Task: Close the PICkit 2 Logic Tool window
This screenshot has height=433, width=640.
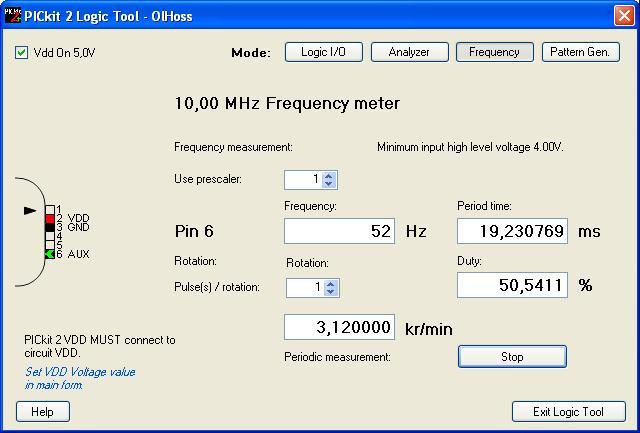Action: (x=624, y=16)
